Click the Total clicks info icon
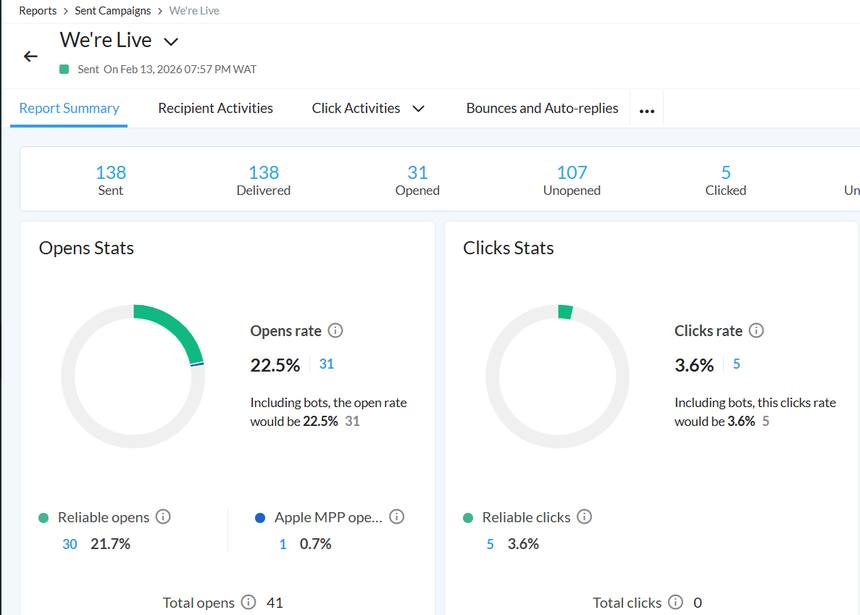 (676, 602)
